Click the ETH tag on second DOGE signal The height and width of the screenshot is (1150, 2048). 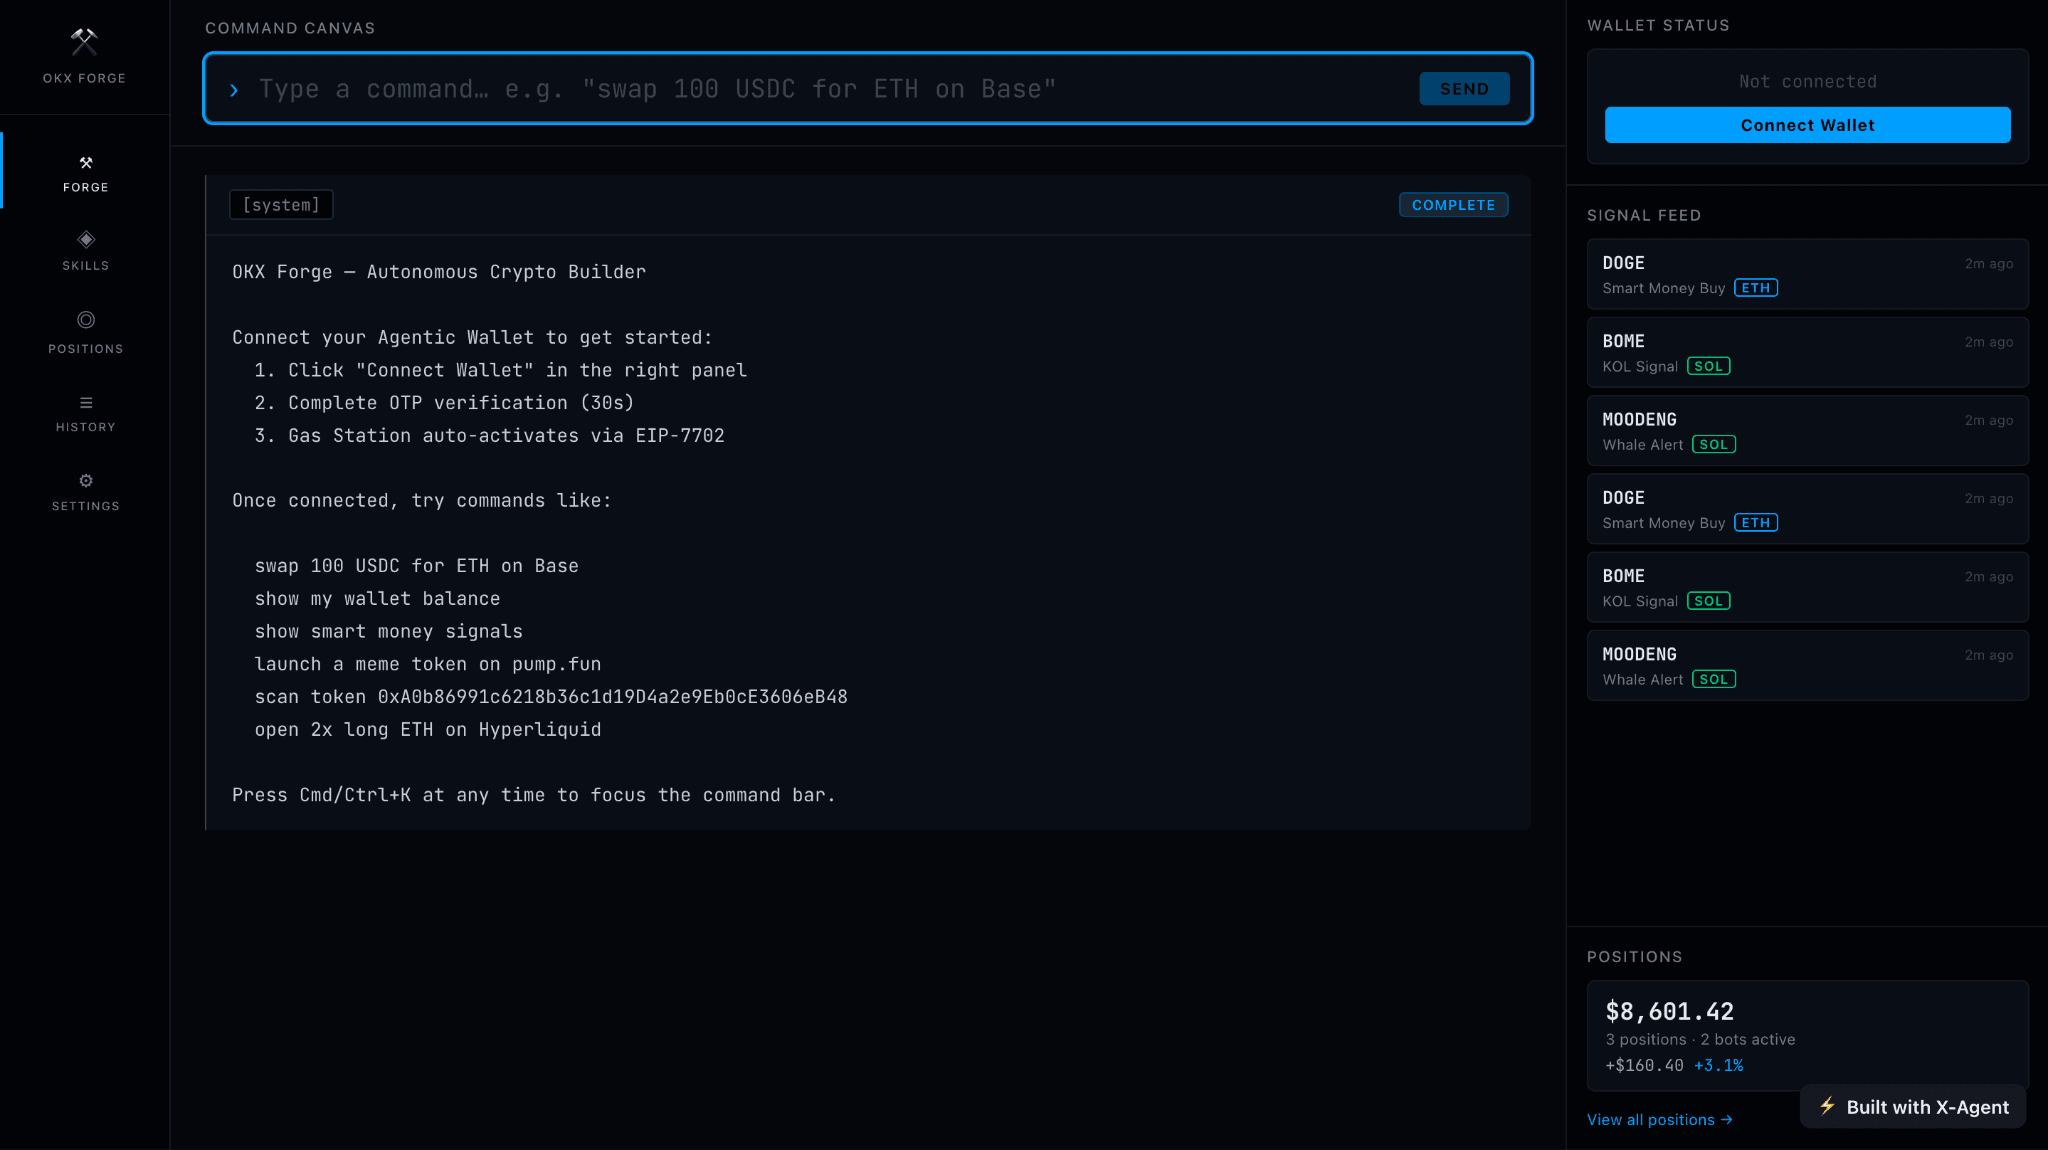click(x=1756, y=523)
